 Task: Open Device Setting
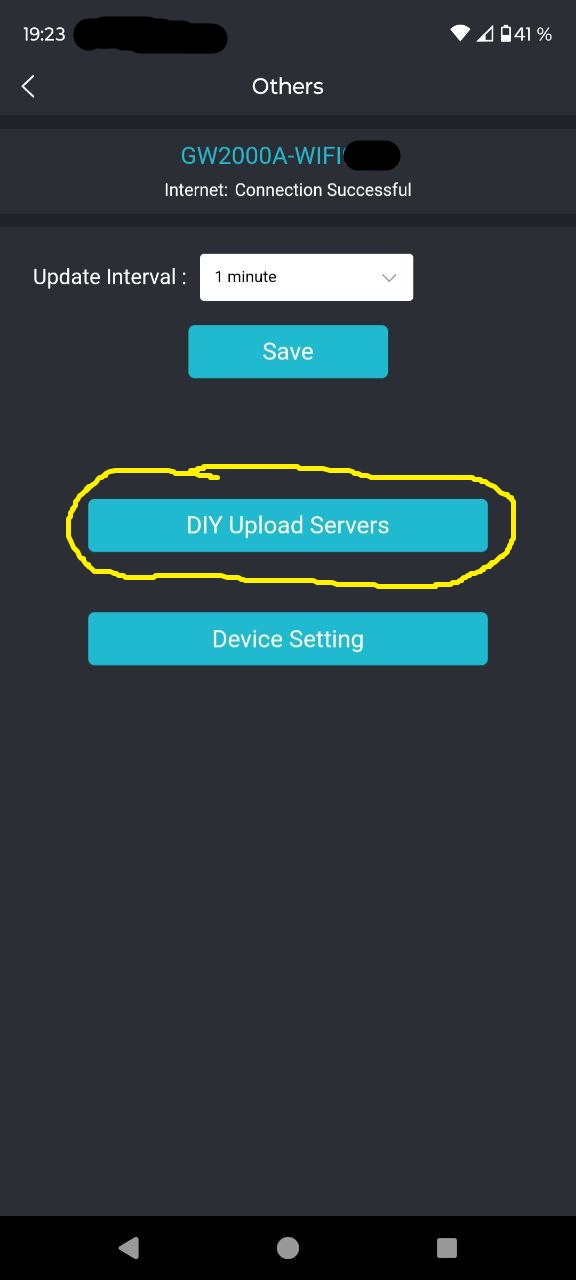point(288,639)
